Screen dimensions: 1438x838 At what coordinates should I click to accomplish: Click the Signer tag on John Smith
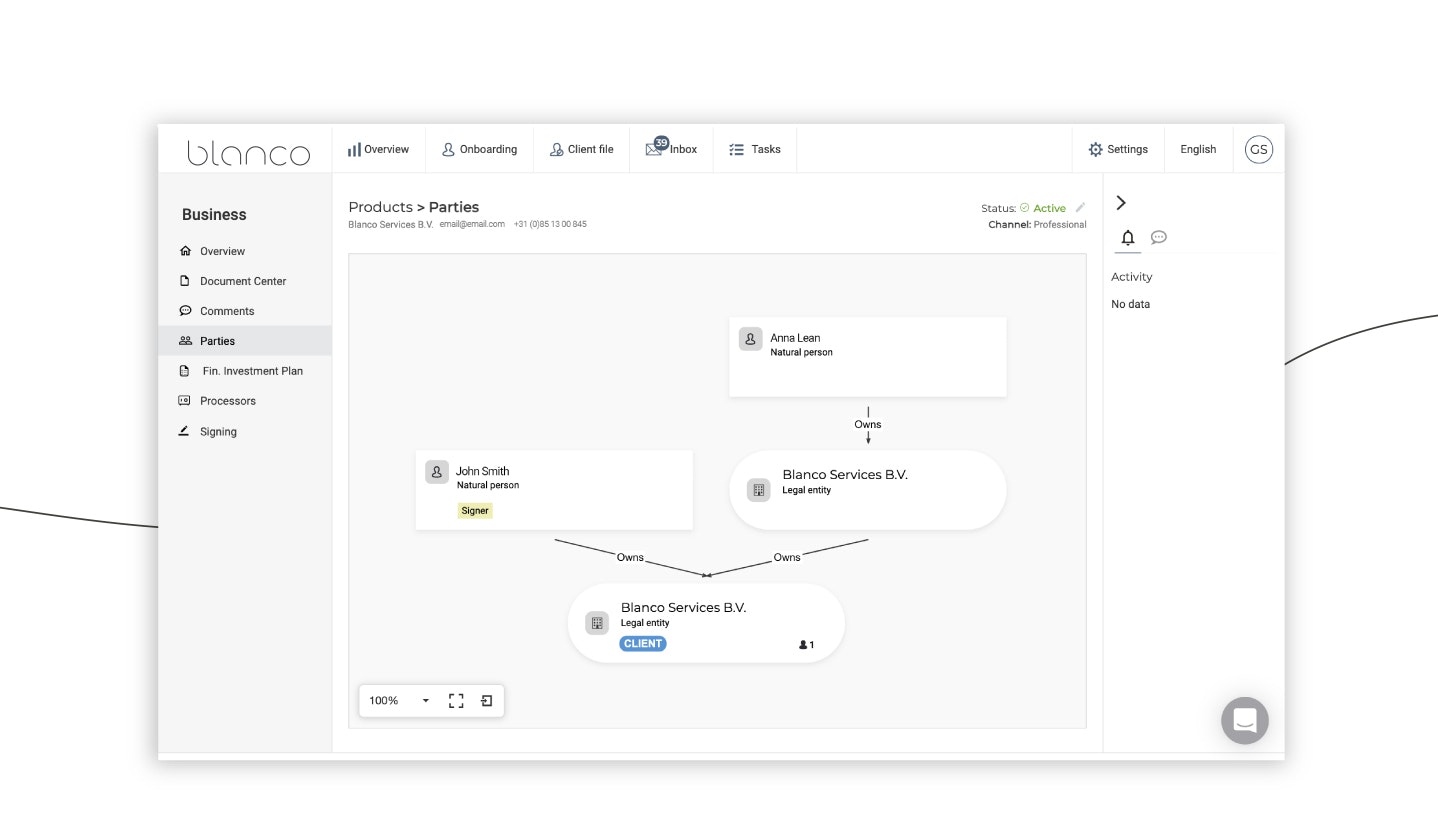pyautogui.click(x=475, y=511)
